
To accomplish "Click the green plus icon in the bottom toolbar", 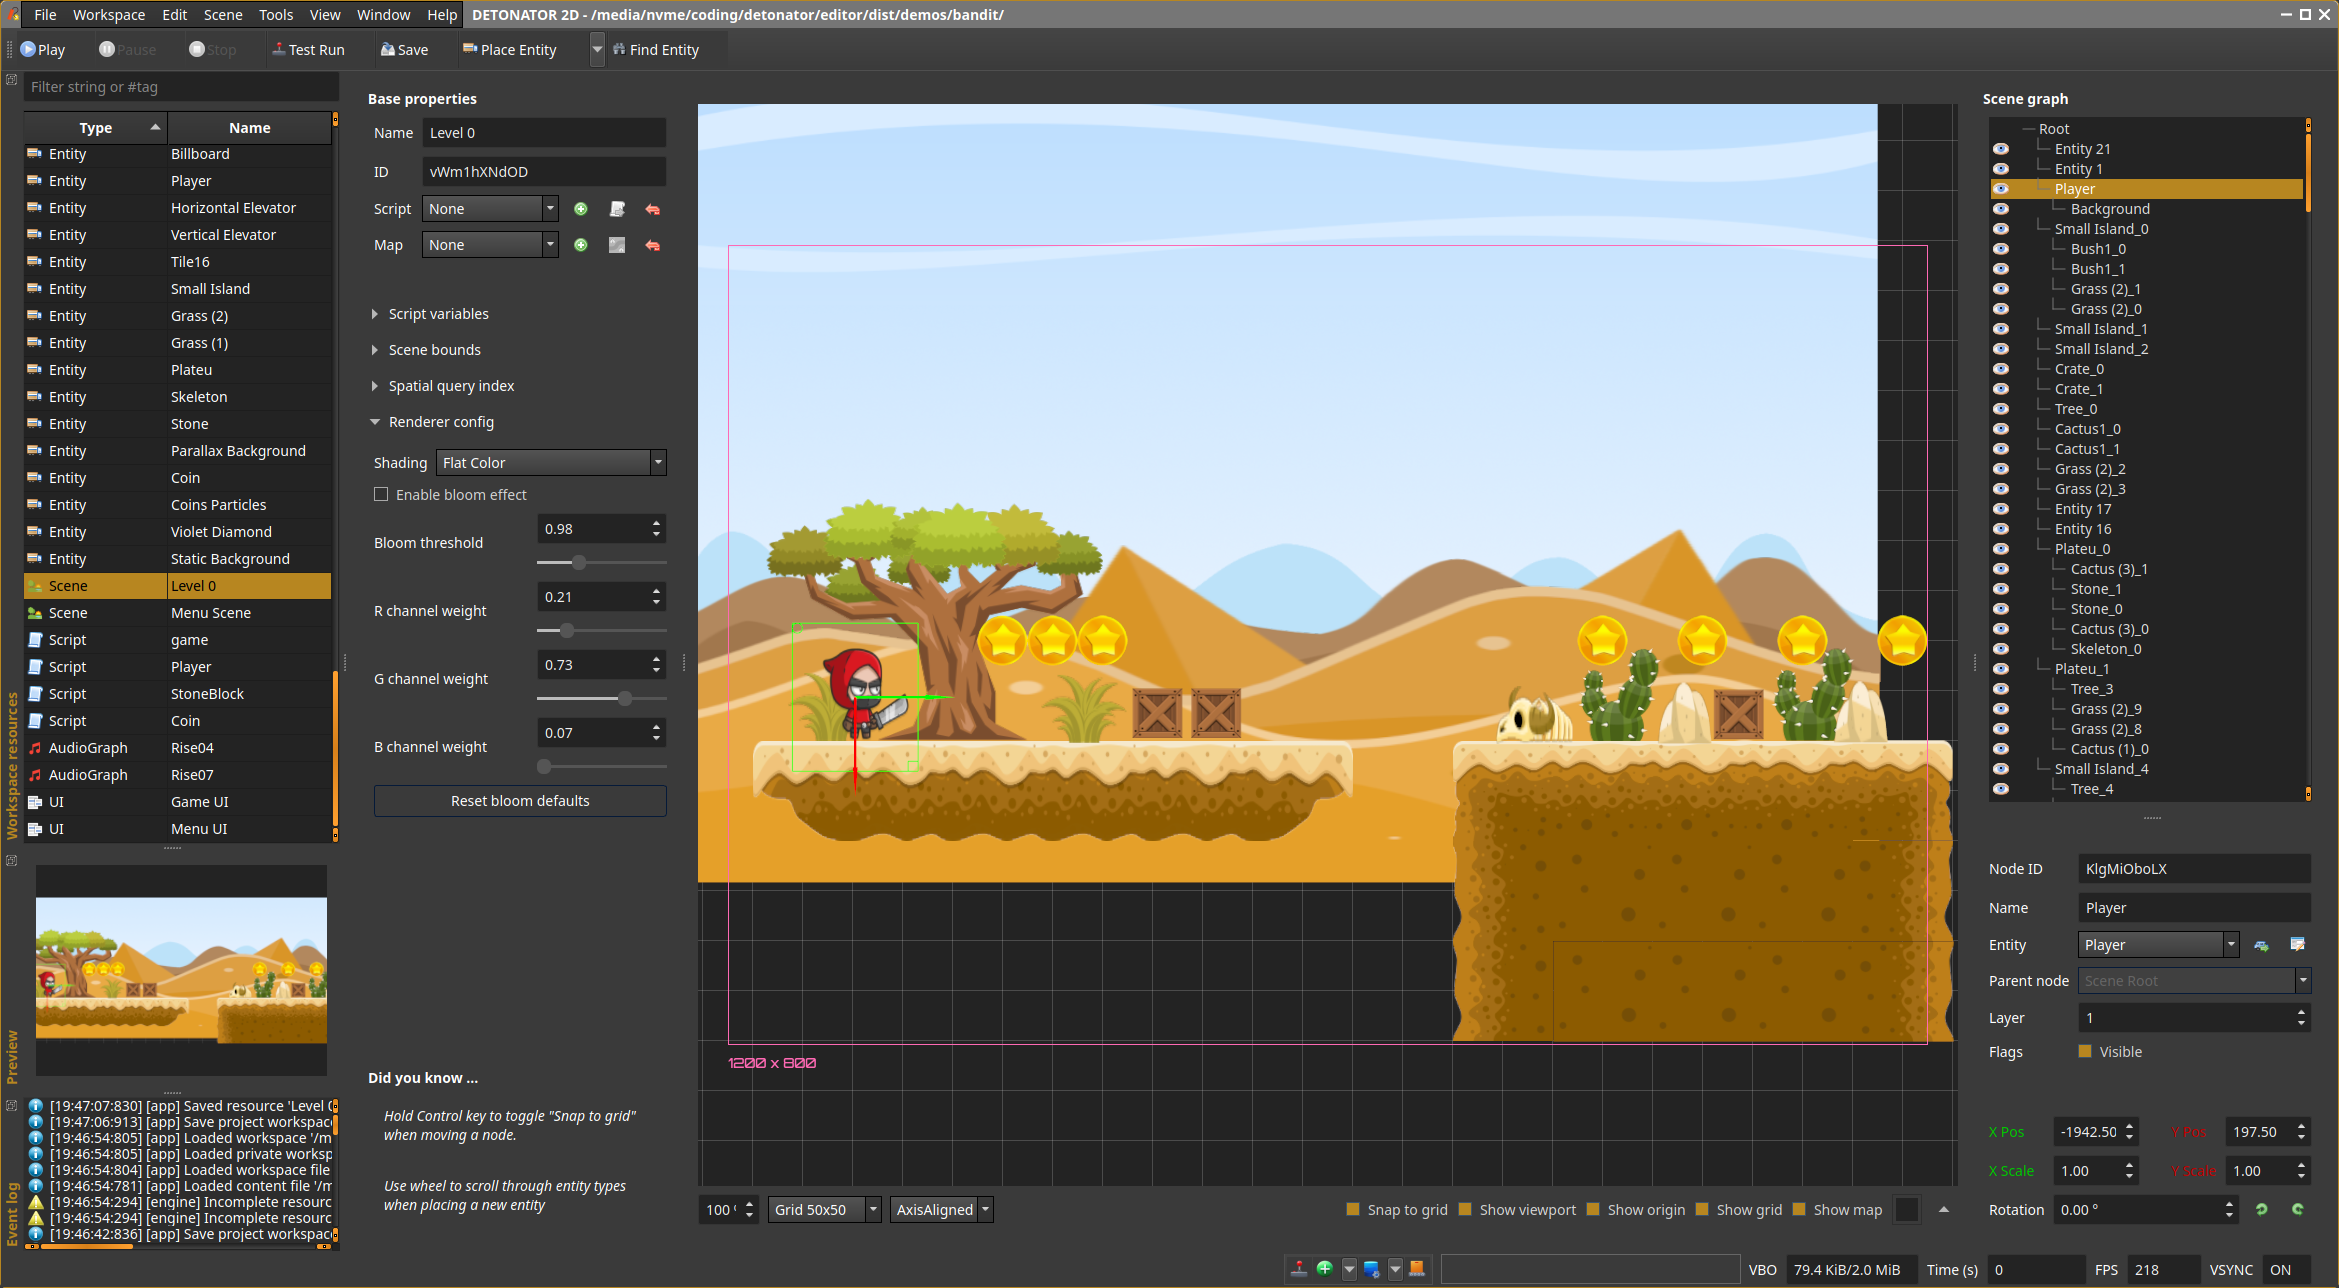I will click(1324, 1269).
